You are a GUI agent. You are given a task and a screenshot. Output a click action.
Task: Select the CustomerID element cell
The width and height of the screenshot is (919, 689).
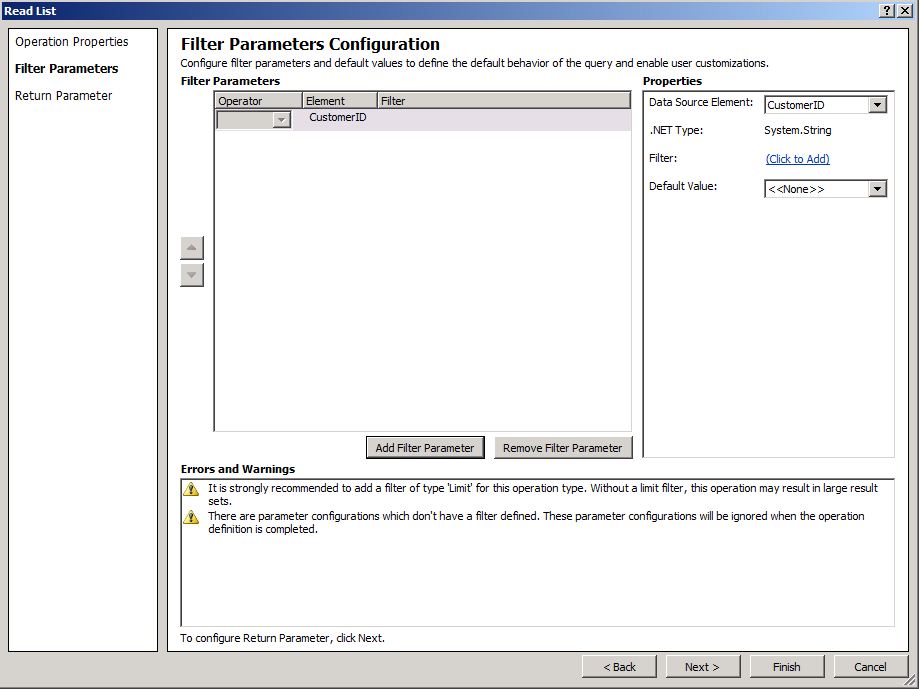pyautogui.click(x=338, y=117)
